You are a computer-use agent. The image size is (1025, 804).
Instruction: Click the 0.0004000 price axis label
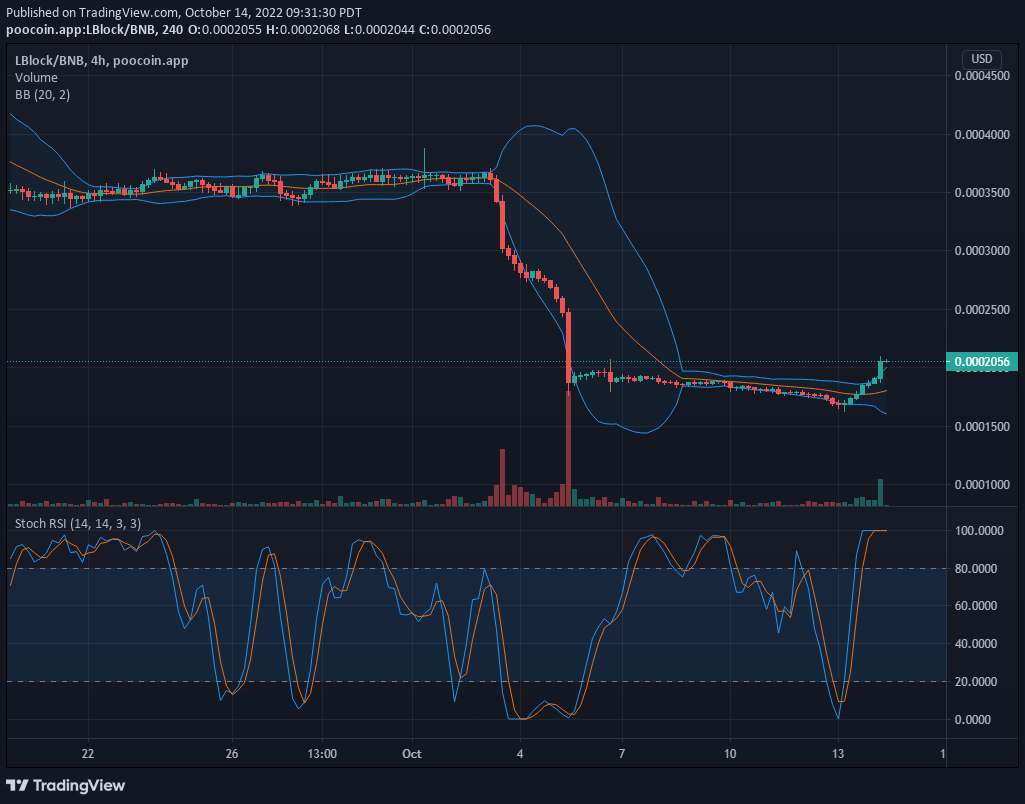[981, 135]
